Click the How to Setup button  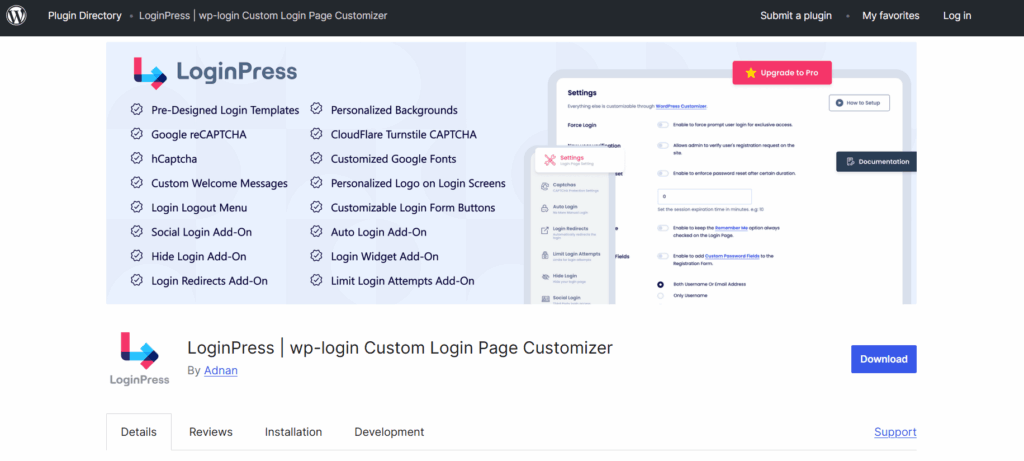(859, 103)
